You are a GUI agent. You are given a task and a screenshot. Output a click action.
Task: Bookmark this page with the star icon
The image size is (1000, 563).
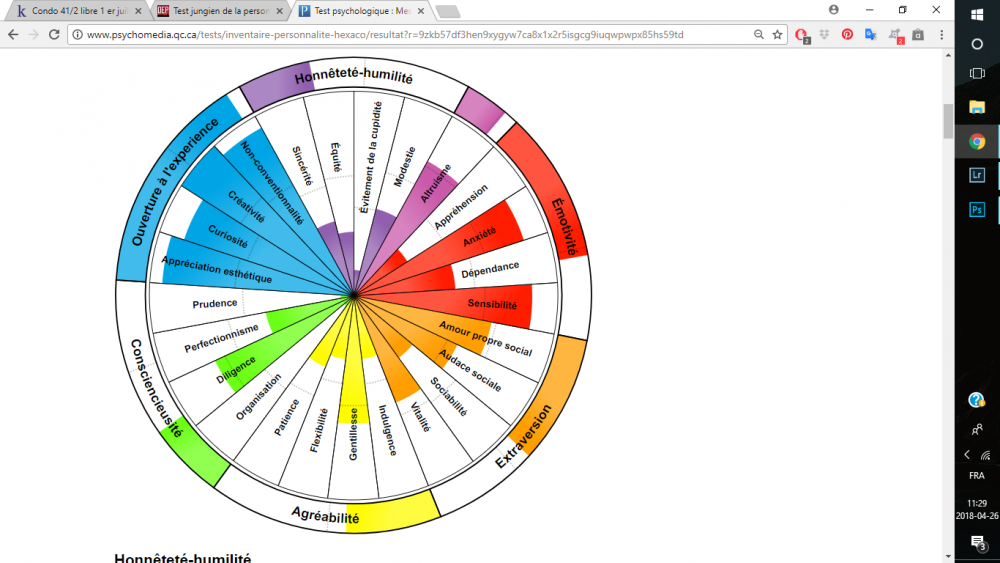point(777,34)
